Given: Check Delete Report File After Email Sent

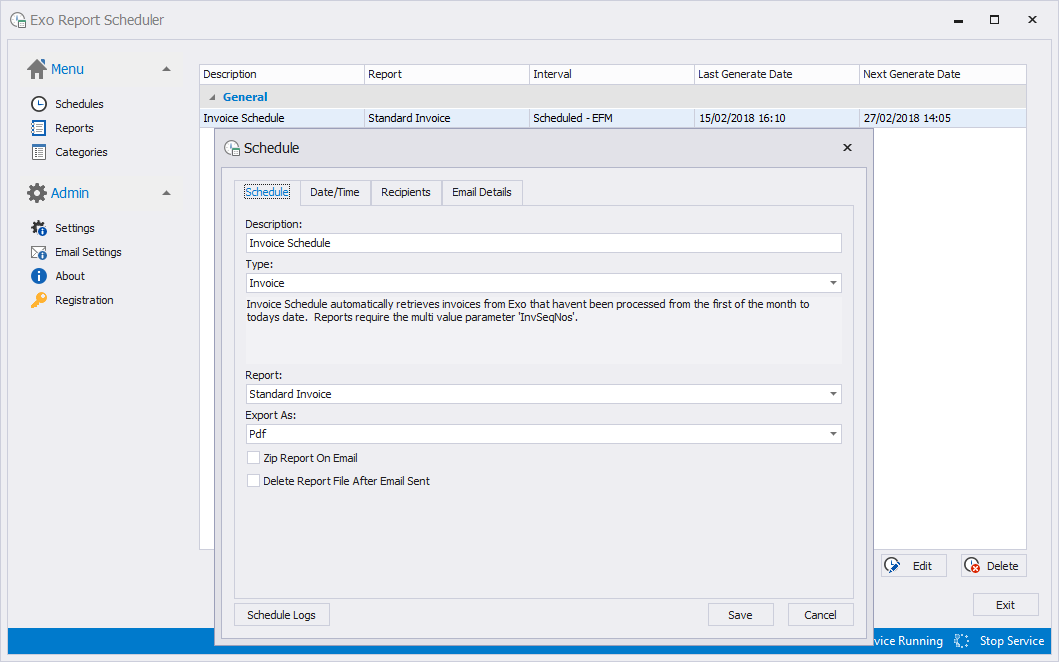Looking at the screenshot, I should [x=253, y=481].
